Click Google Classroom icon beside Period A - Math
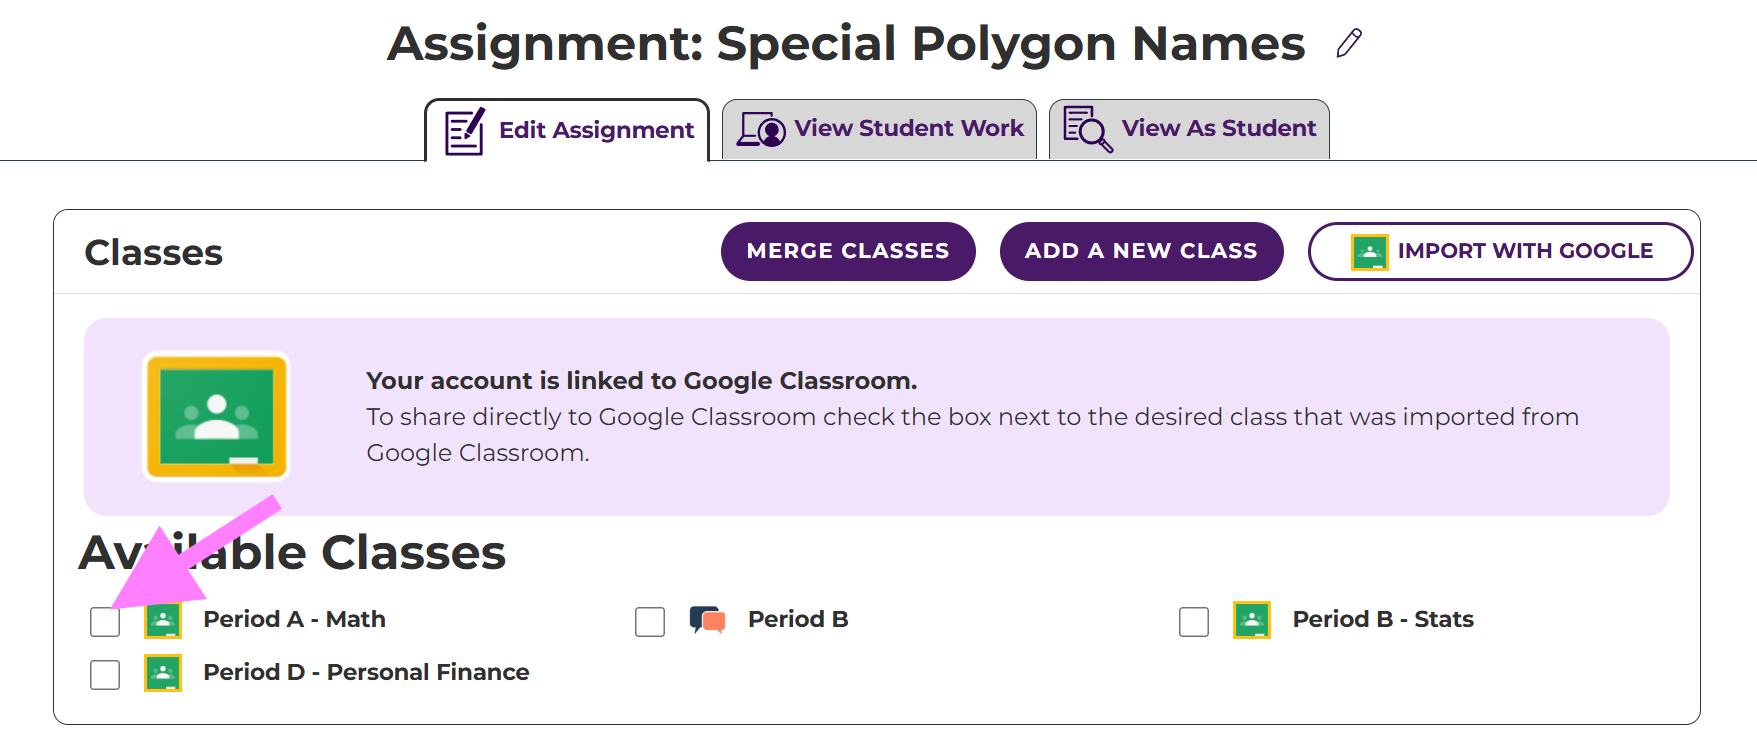The height and width of the screenshot is (747, 1757). click(163, 620)
